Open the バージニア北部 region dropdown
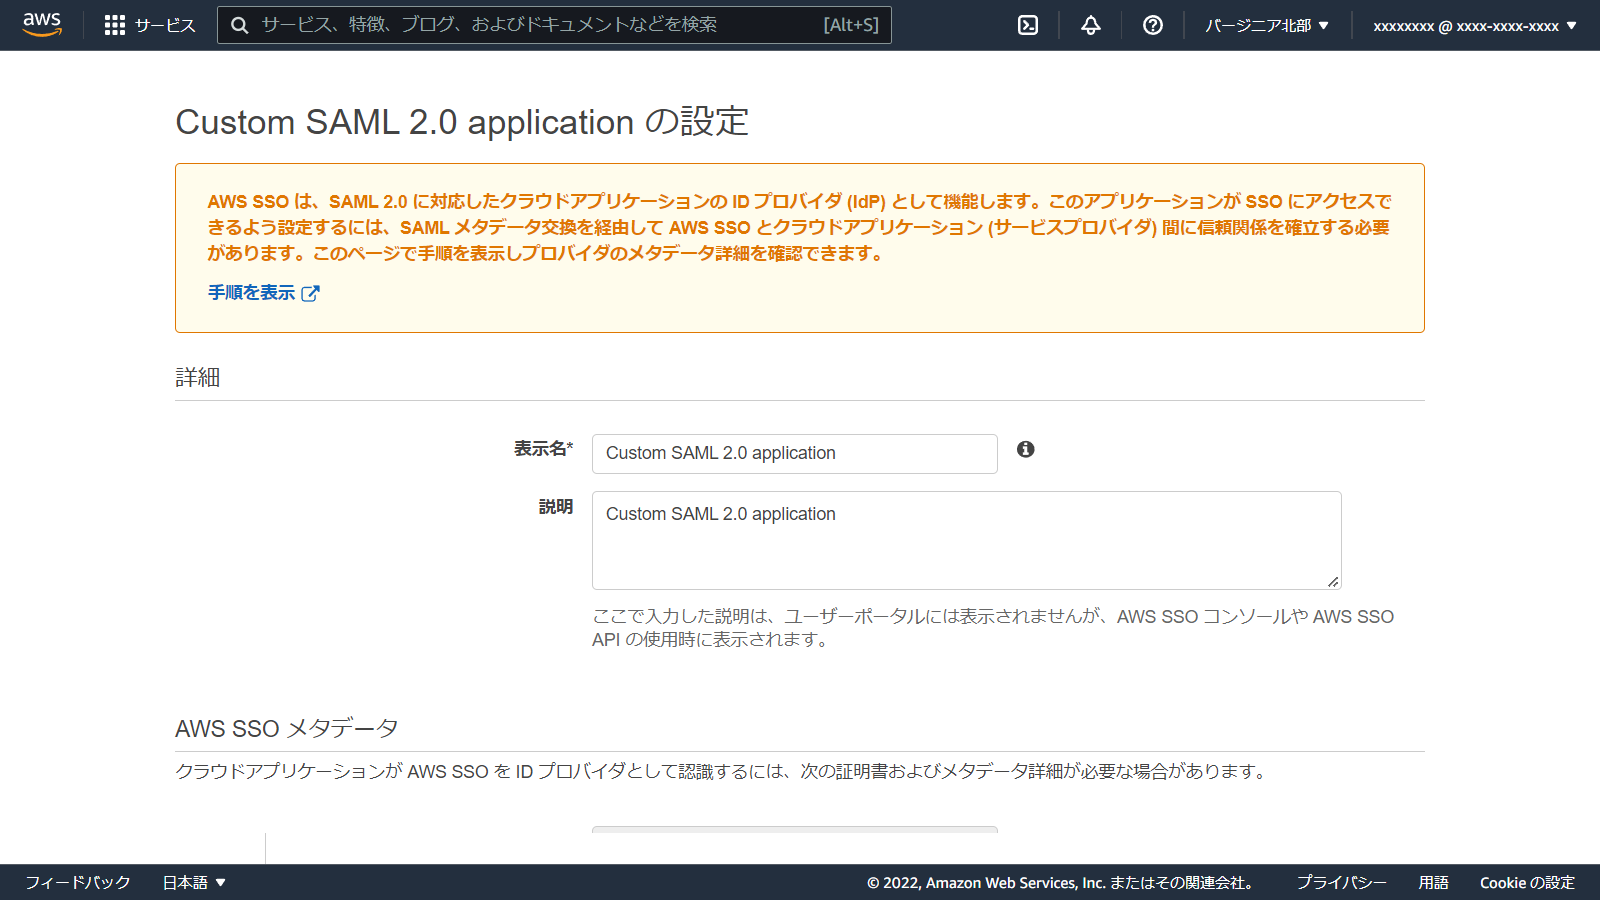 1267,25
